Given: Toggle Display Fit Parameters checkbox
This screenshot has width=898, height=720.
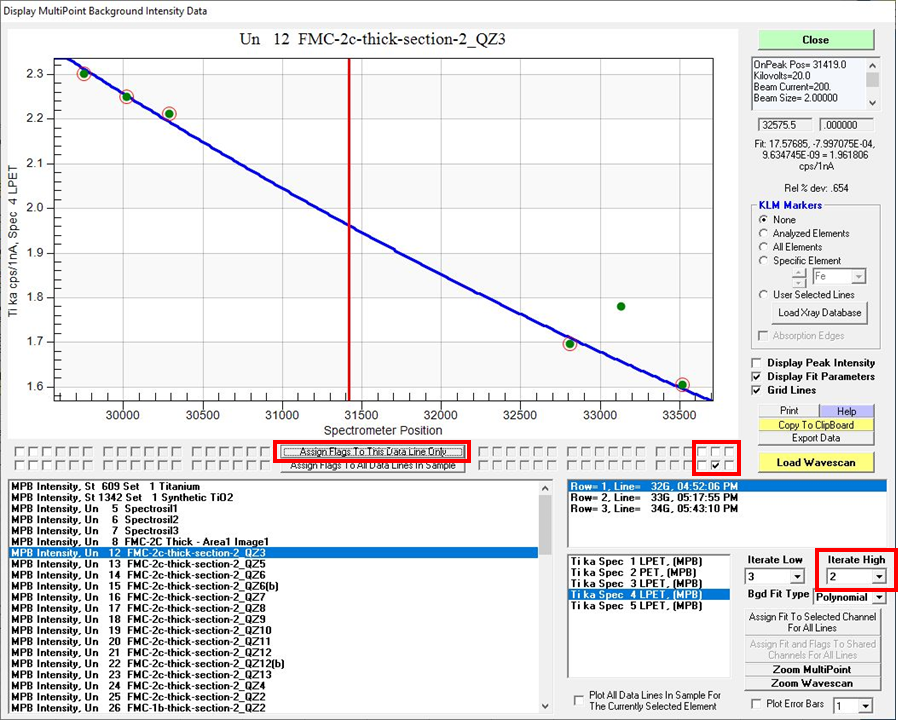Looking at the screenshot, I should point(757,377).
